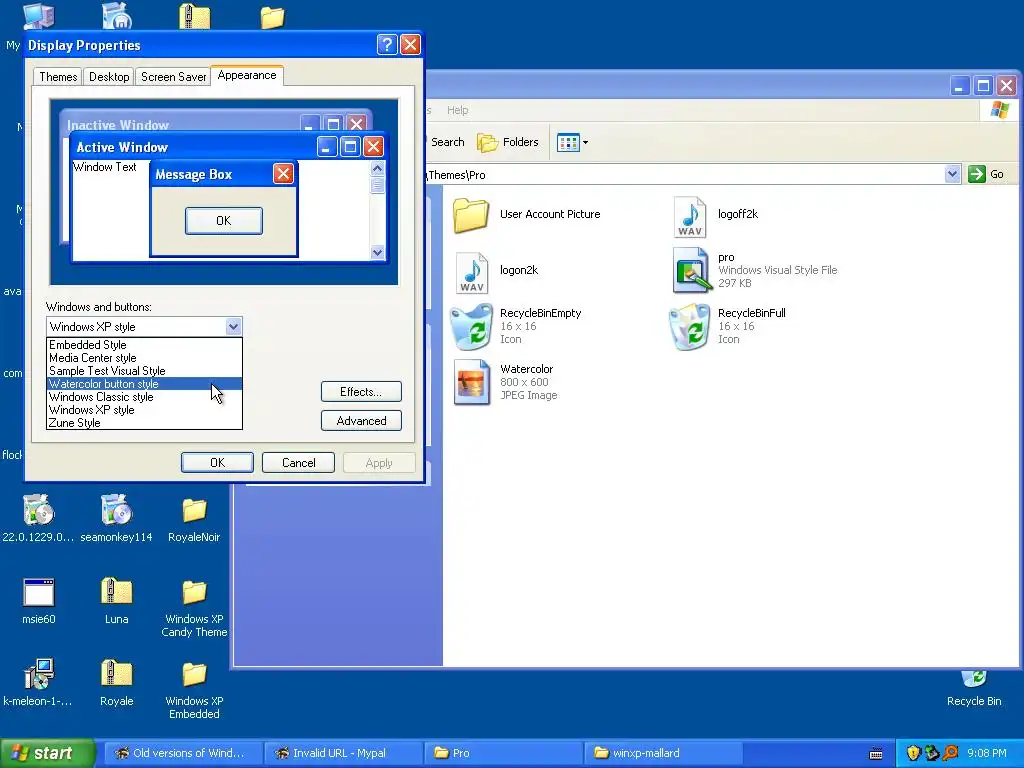Image resolution: width=1024 pixels, height=768 pixels.
Task: Click the preview Message Box OK button
Action: pyautogui.click(x=223, y=221)
